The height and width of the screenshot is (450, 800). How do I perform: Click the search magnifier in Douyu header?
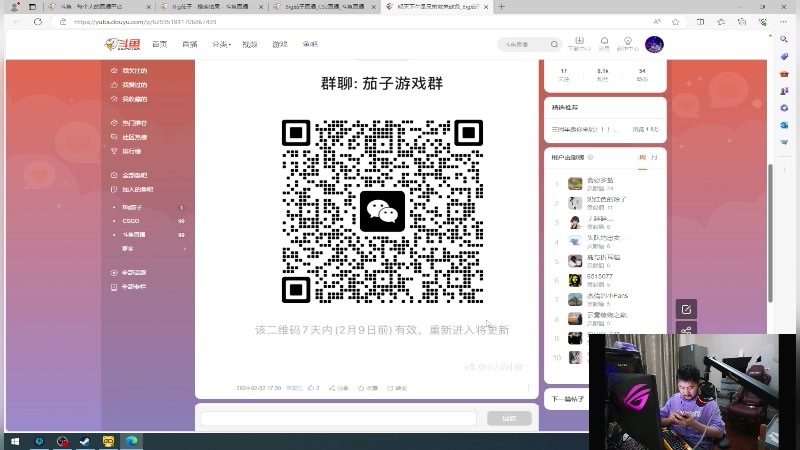pos(554,44)
